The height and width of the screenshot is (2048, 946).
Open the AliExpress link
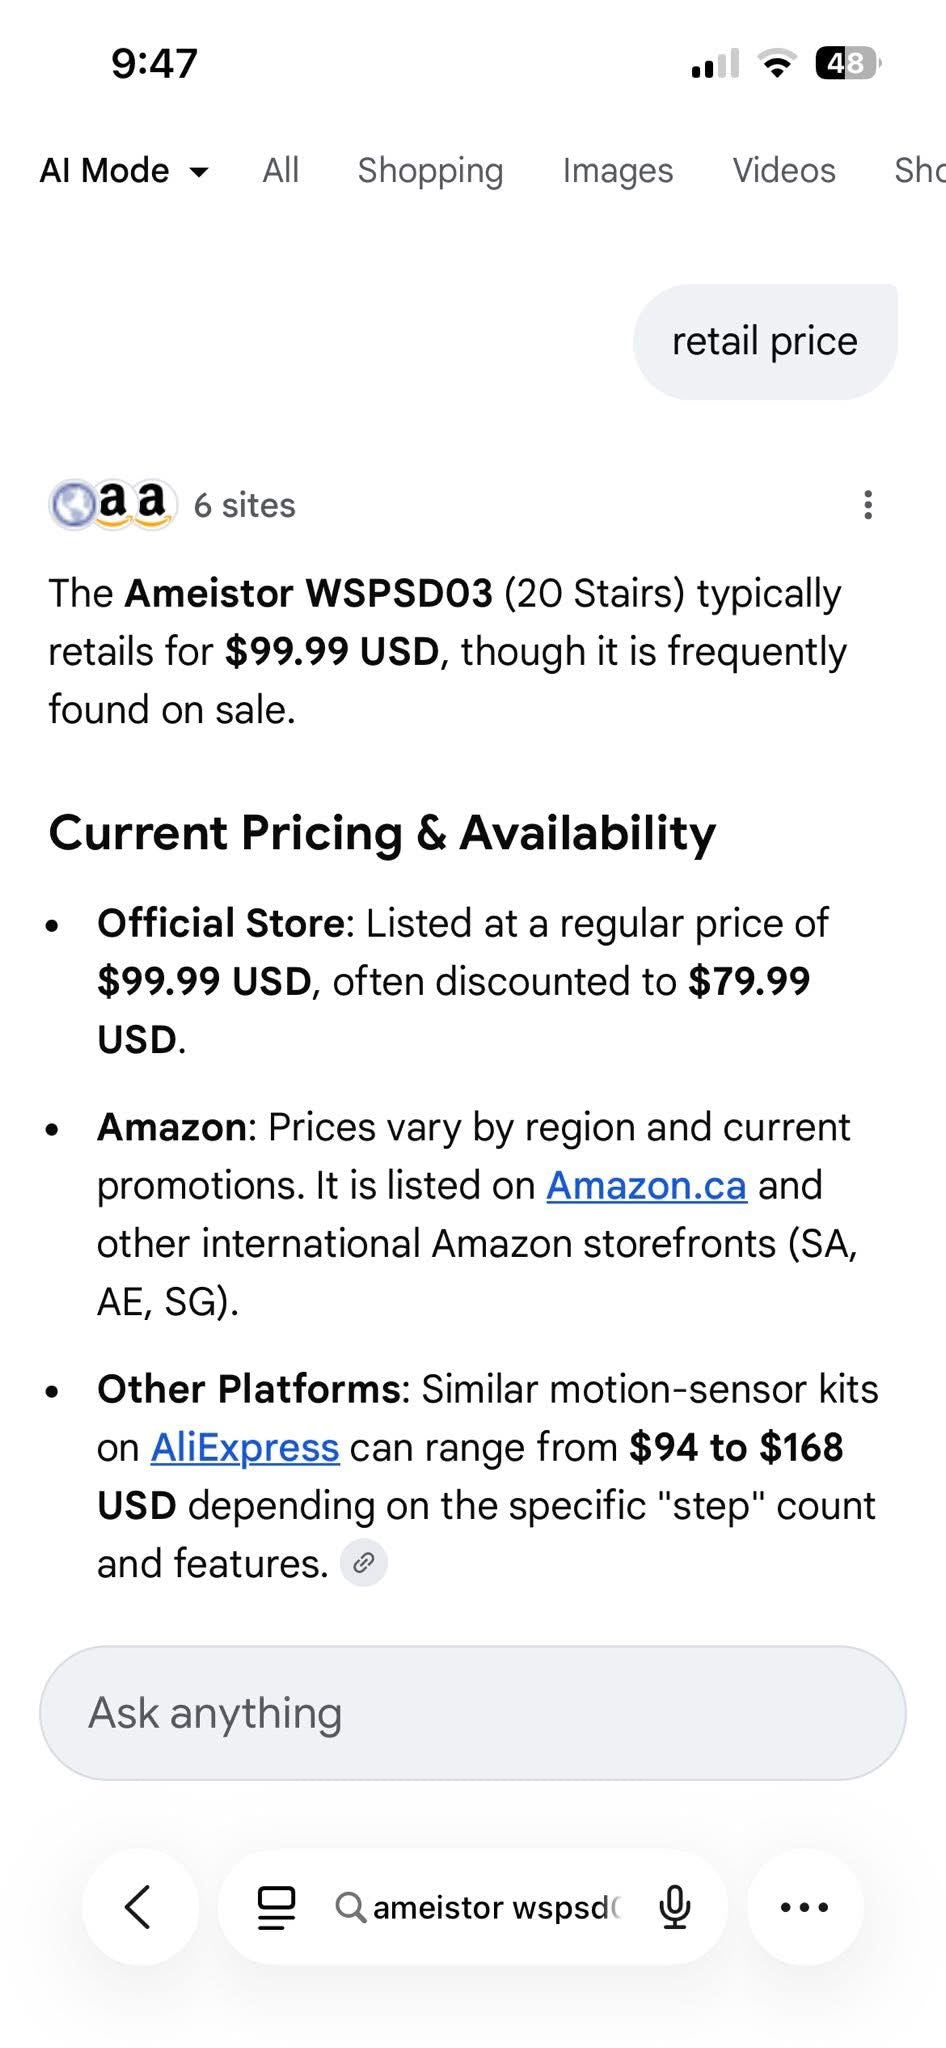coord(245,1447)
